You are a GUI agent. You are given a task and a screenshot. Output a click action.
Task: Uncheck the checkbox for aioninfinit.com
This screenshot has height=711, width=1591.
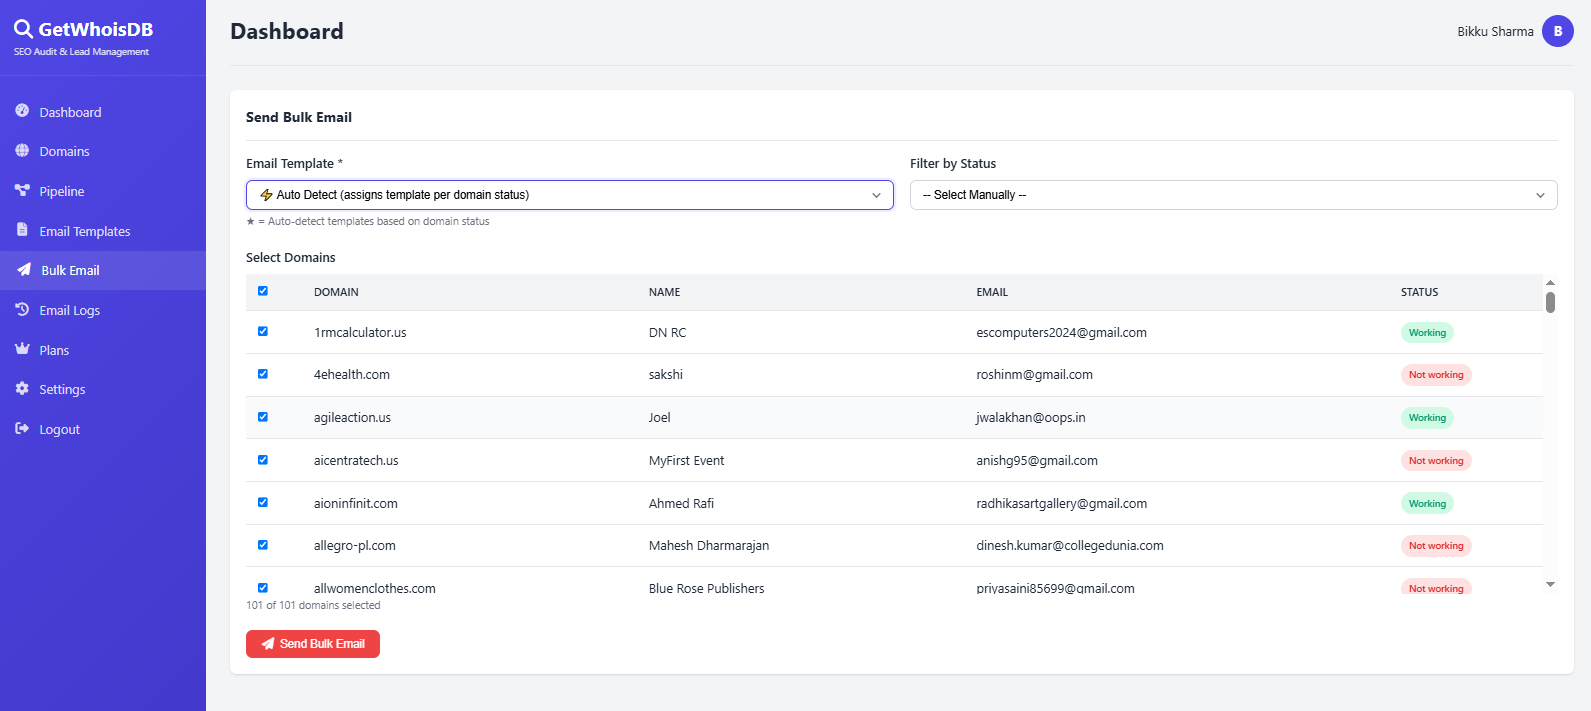(263, 502)
